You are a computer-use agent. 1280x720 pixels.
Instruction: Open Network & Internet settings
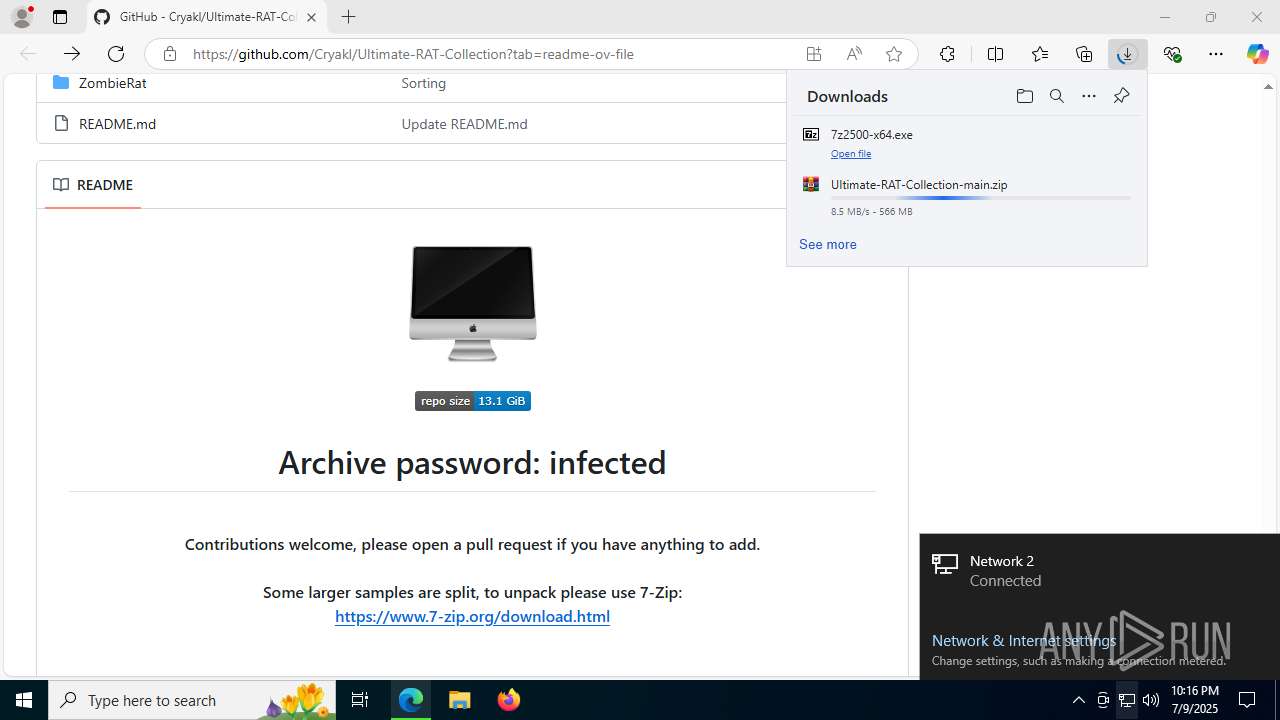tap(1024, 640)
